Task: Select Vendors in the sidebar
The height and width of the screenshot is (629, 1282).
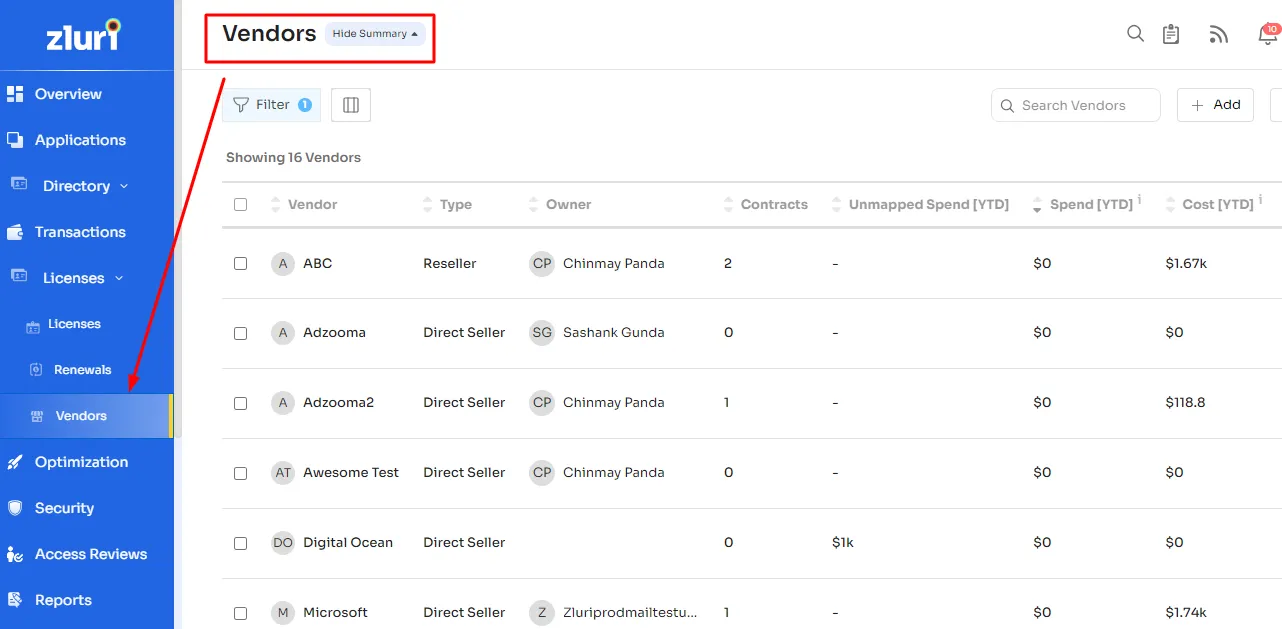Action: [87, 416]
